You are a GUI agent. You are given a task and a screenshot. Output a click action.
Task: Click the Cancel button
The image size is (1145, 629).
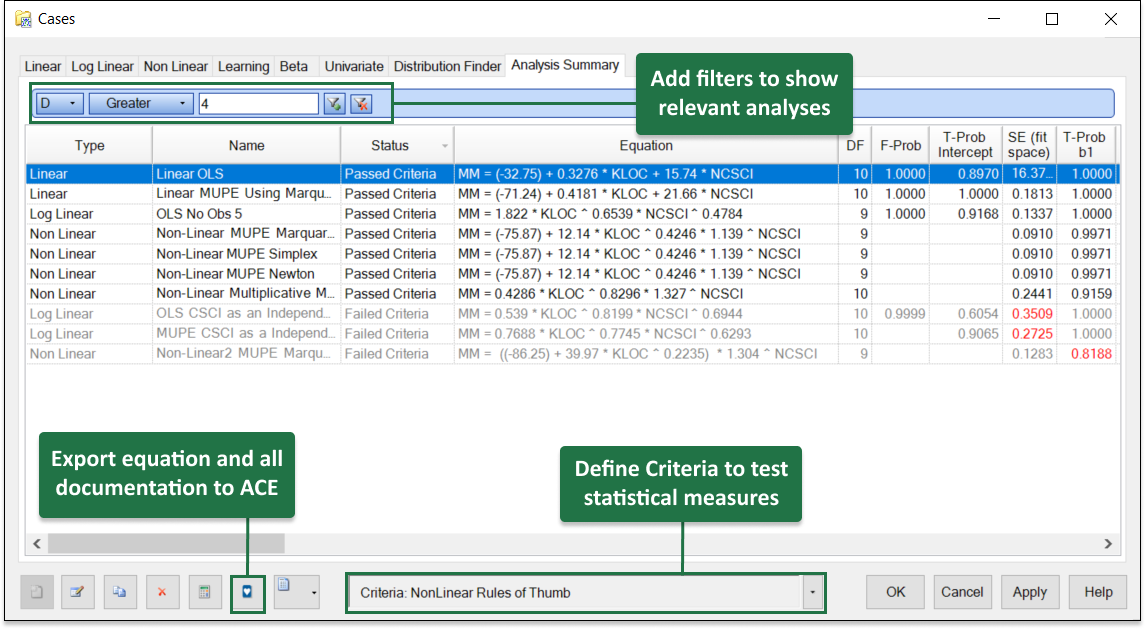tap(962, 592)
